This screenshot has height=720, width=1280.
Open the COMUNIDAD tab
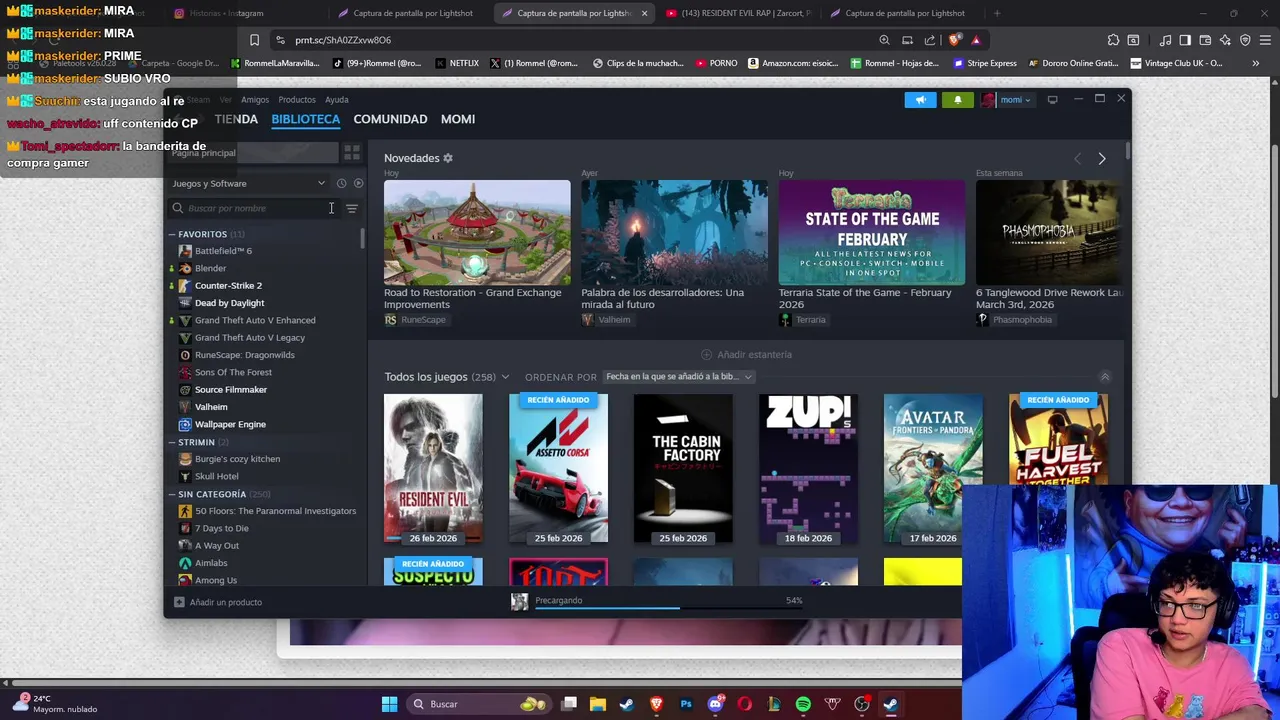390,119
